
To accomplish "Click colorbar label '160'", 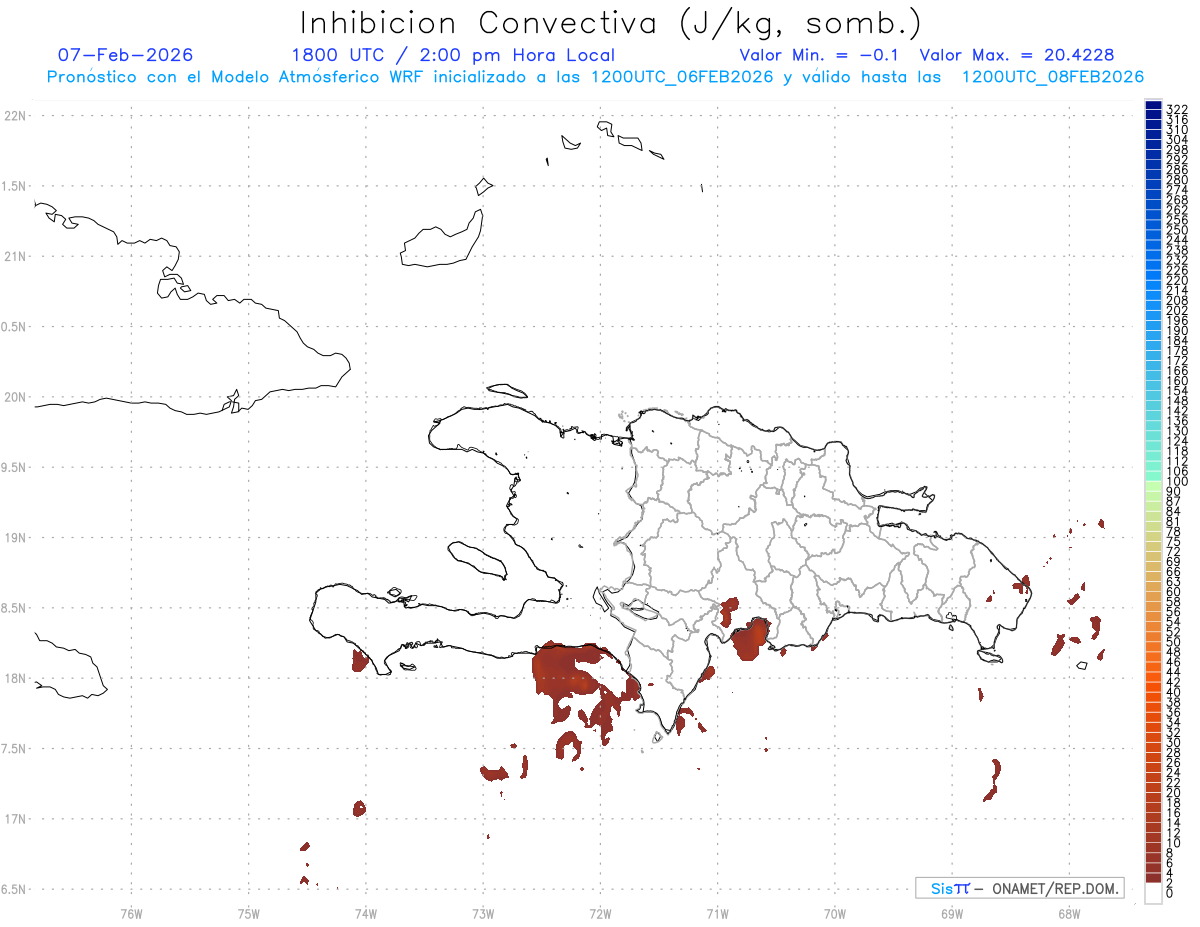I will (1176, 381).
